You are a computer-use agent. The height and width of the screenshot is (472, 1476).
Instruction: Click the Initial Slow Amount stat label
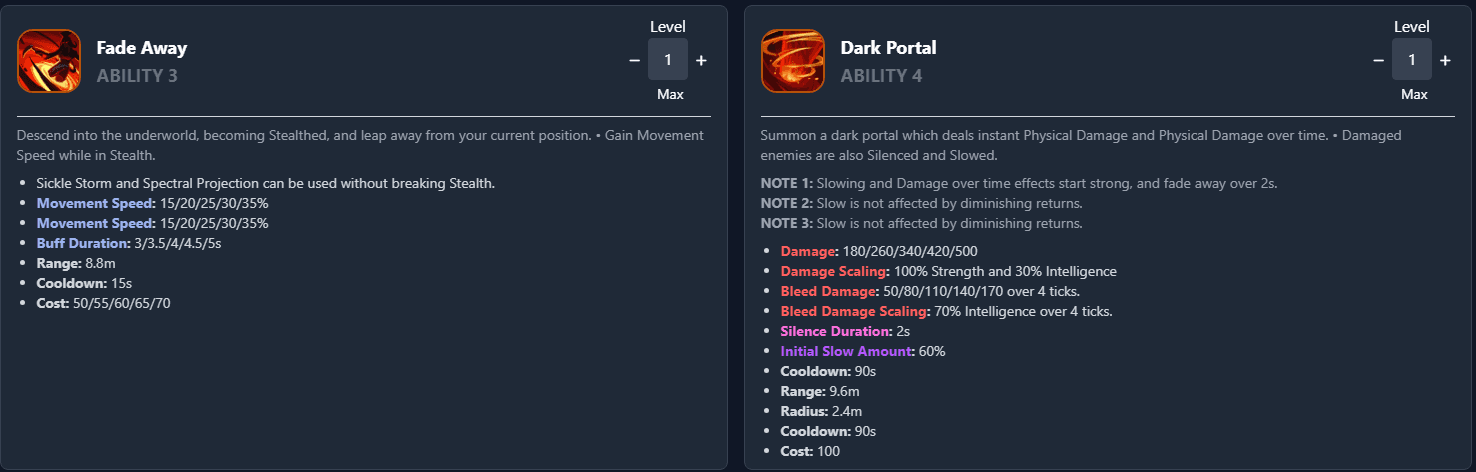[x=847, y=351]
